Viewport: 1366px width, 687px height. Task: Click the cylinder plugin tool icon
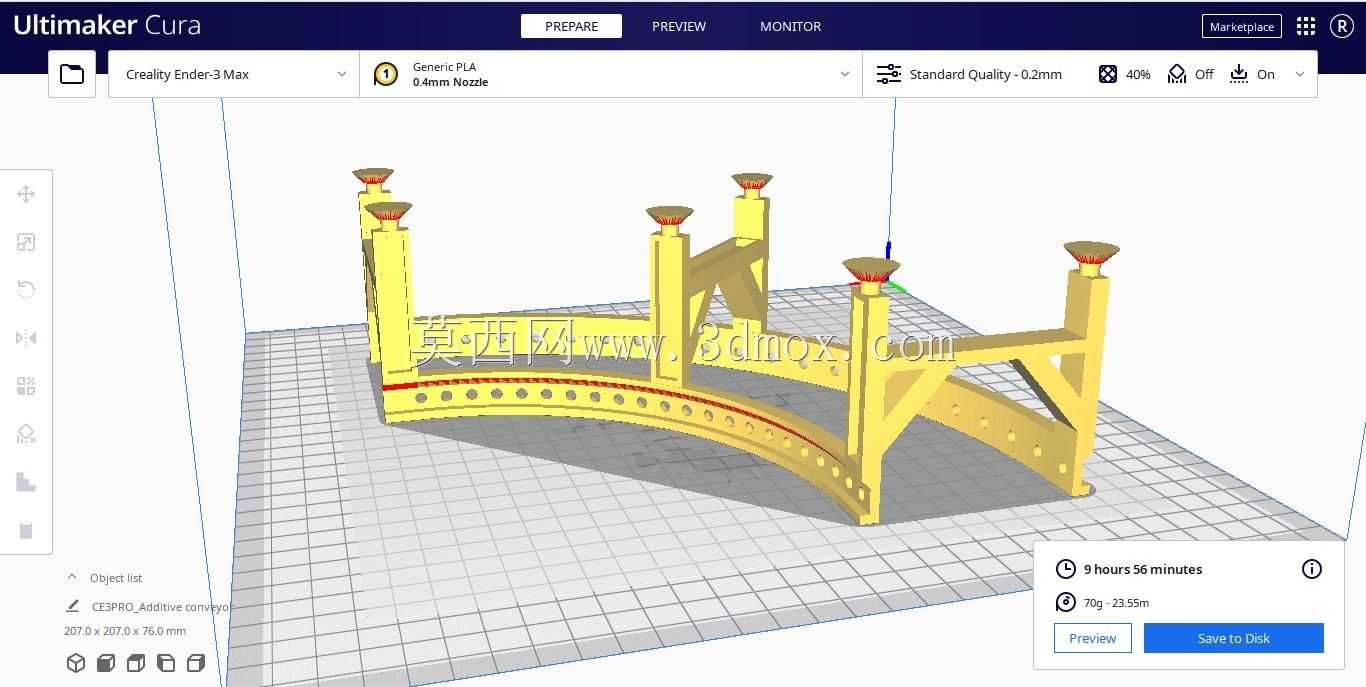[26, 530]
